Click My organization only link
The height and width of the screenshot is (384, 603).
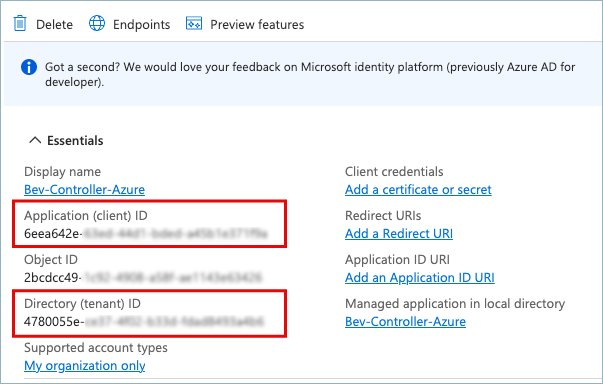coord(85,366)
